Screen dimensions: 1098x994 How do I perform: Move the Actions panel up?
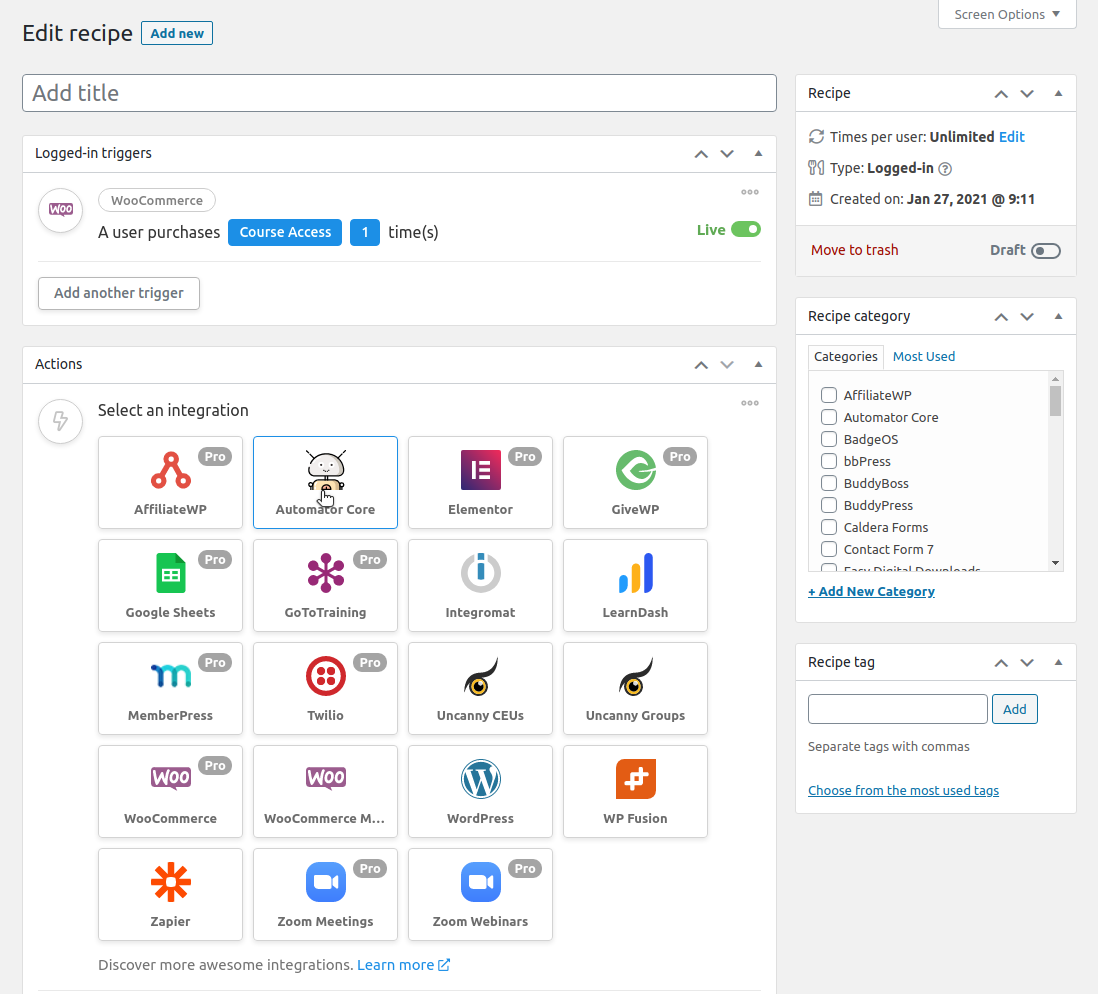(701, 364)
